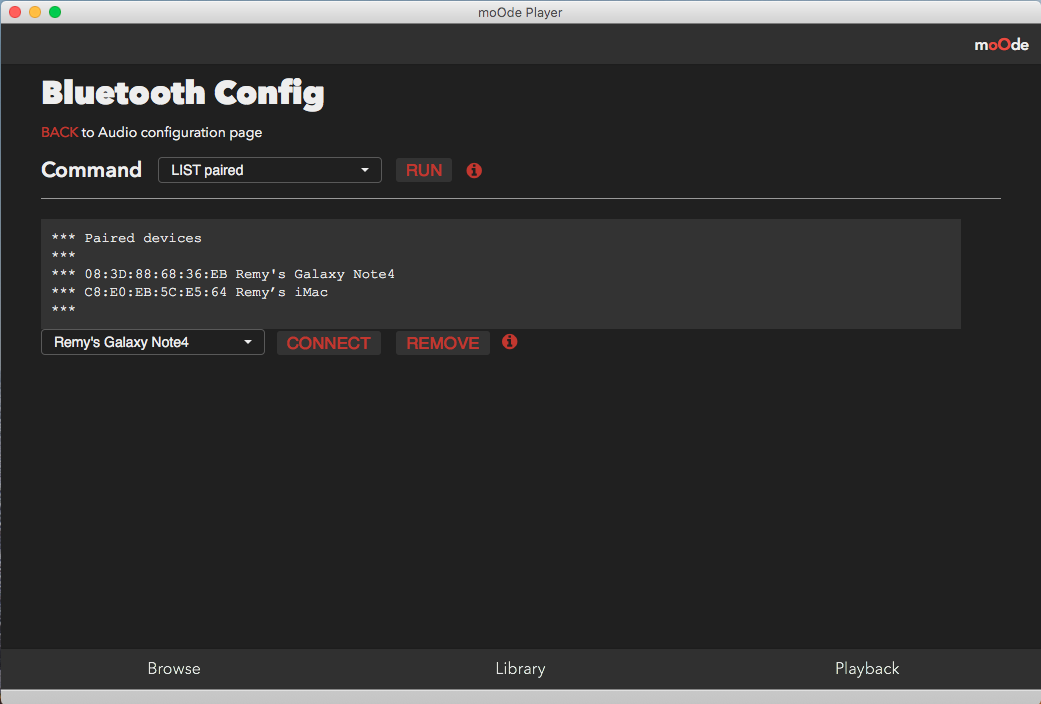Connect to the selected paired device
Image resolution: width=1041 pixels, height=704 pixels.
(329, 343)
